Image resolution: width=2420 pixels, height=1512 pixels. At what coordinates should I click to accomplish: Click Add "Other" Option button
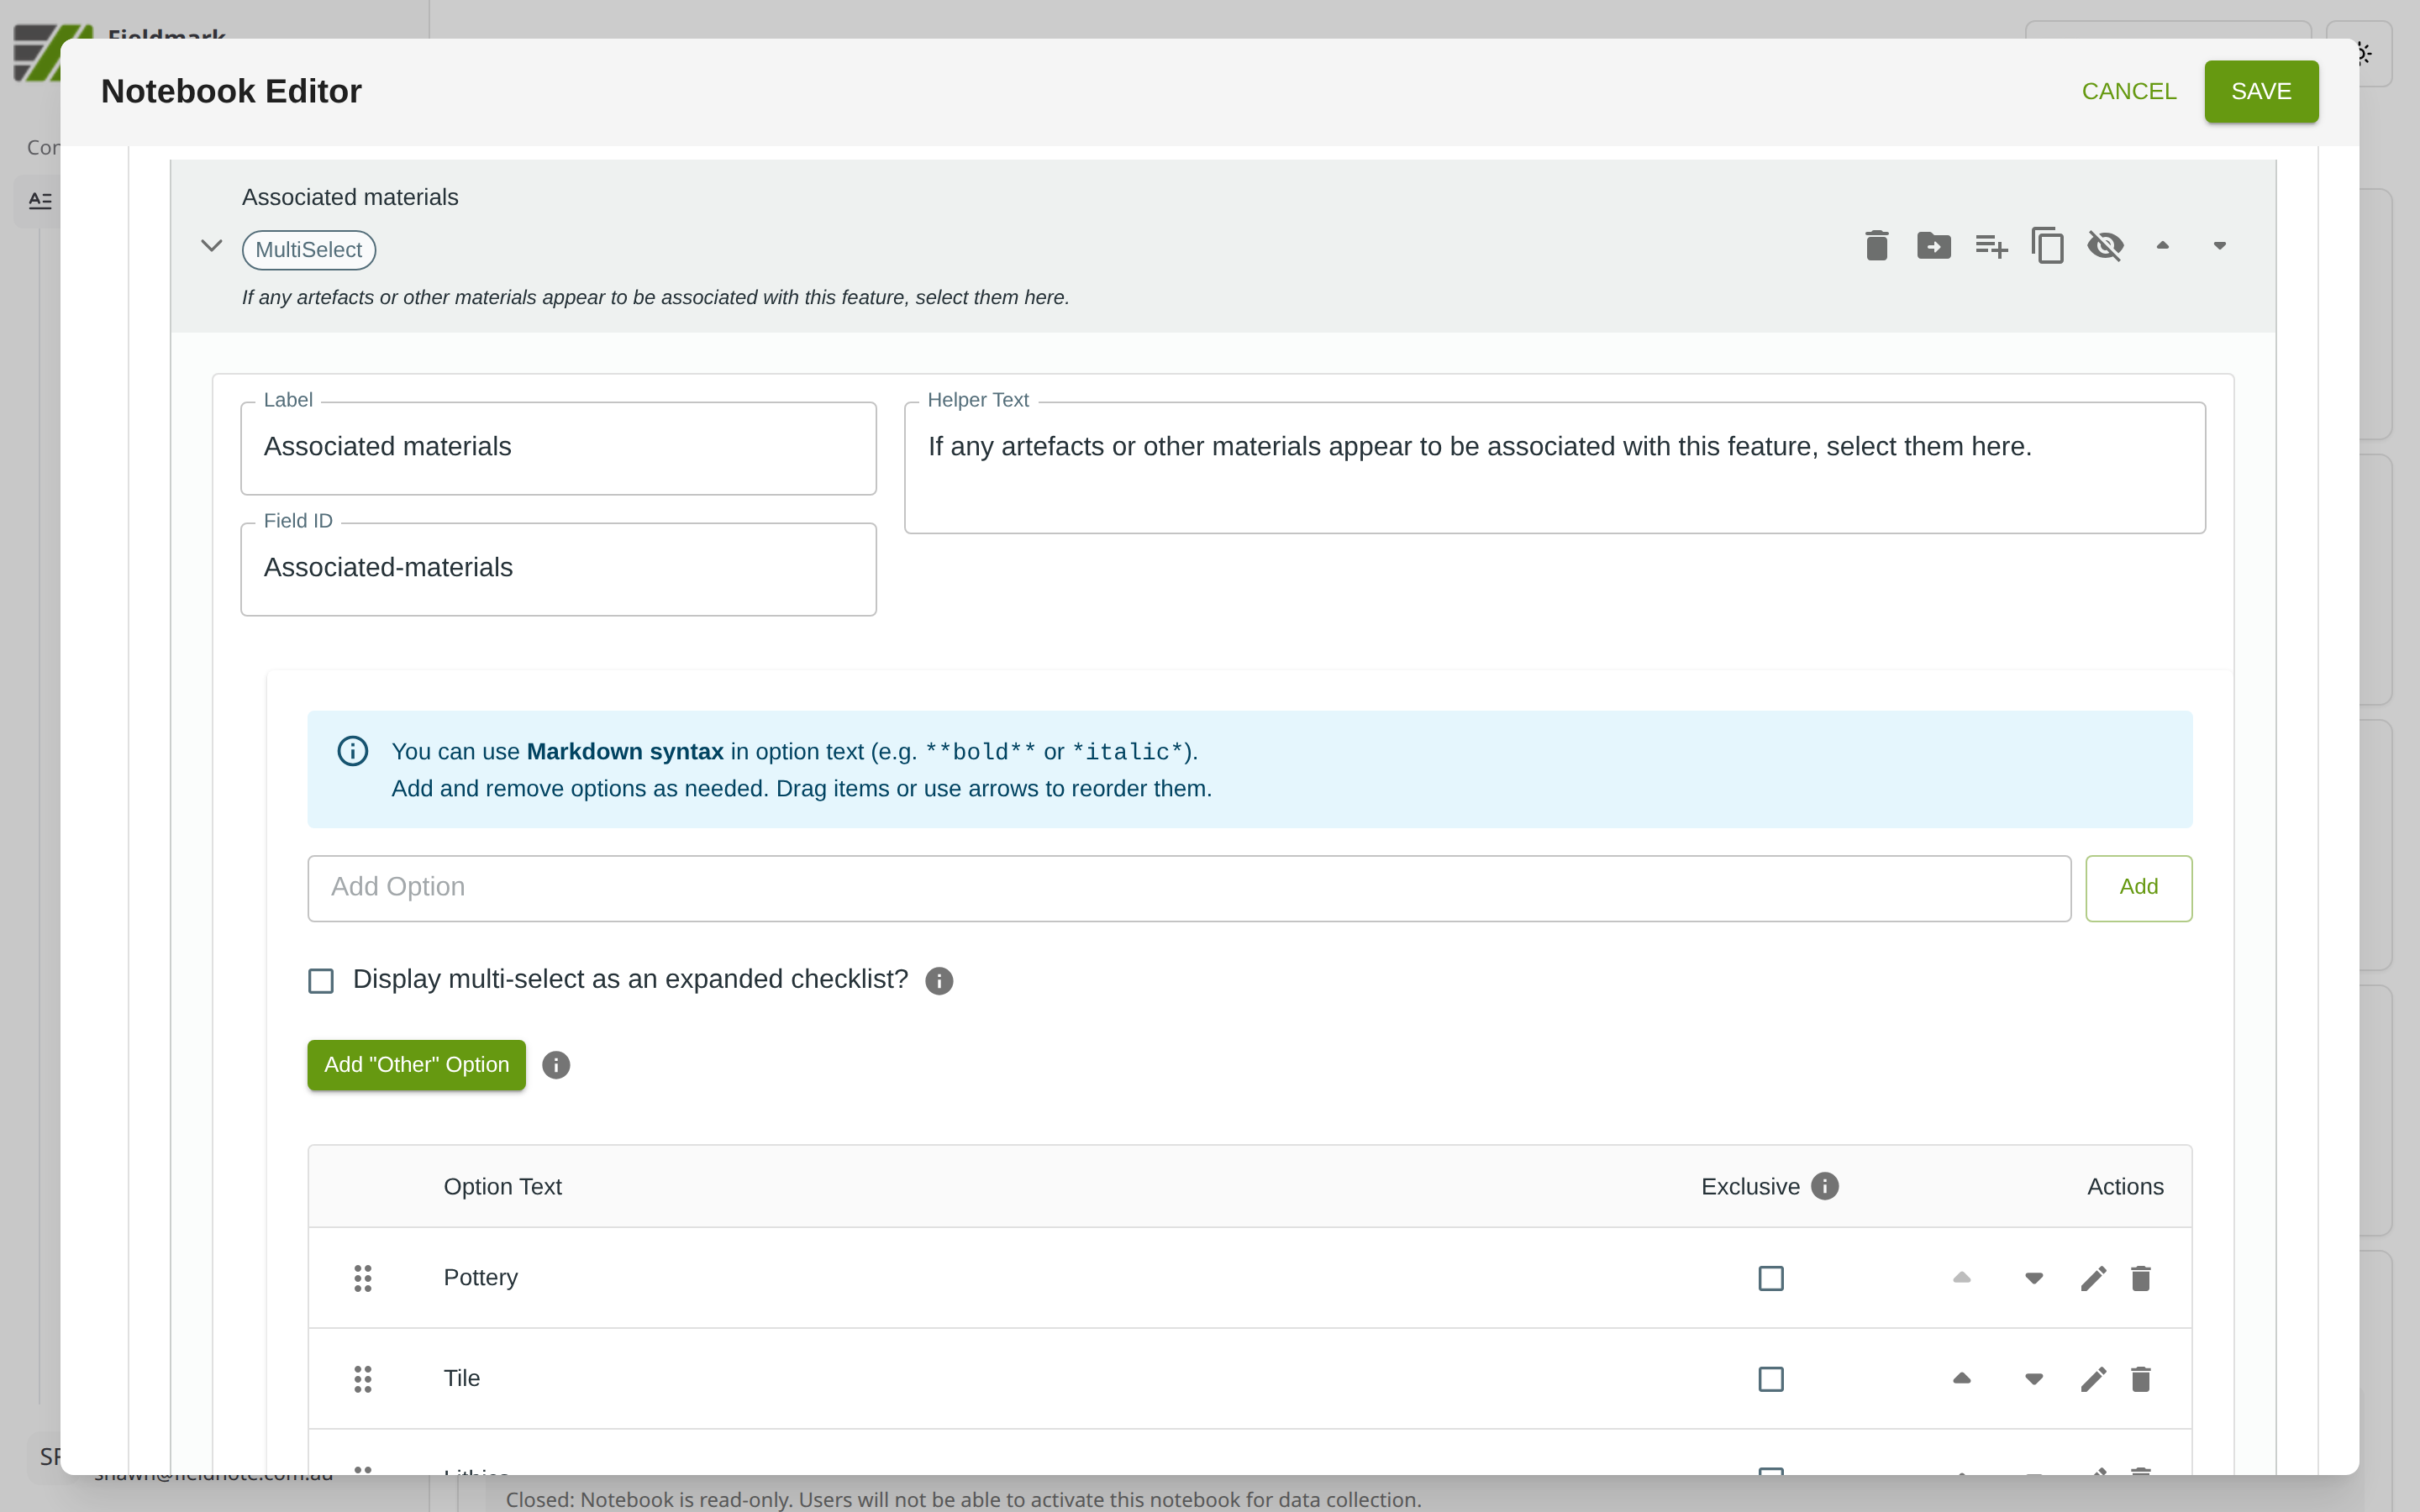click(416, 1065)
